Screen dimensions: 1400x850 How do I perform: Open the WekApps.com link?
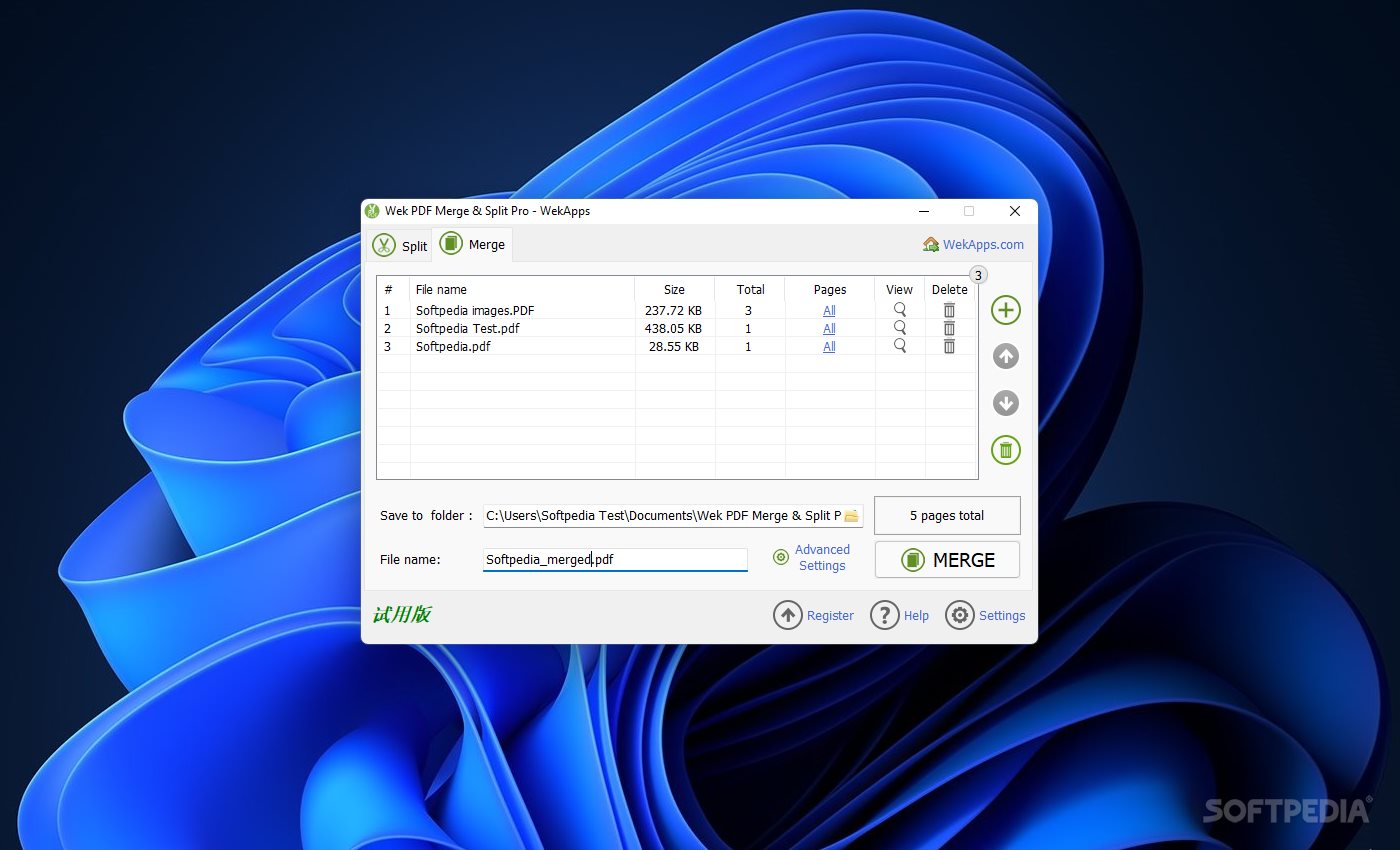tap(983, 244)
